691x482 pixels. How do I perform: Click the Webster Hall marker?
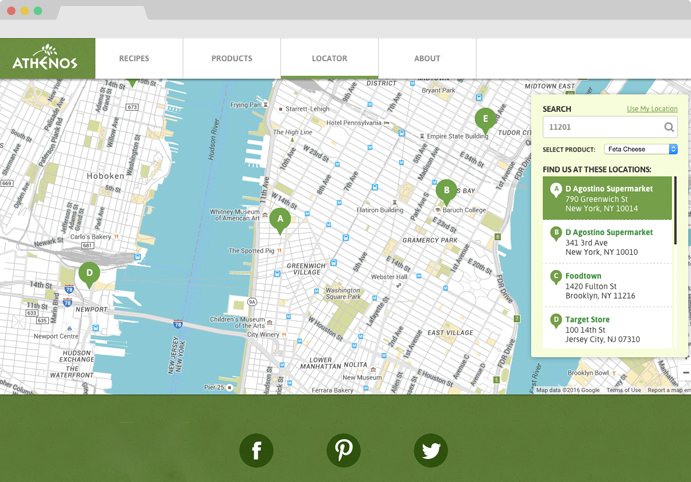[x=399, y=285]
